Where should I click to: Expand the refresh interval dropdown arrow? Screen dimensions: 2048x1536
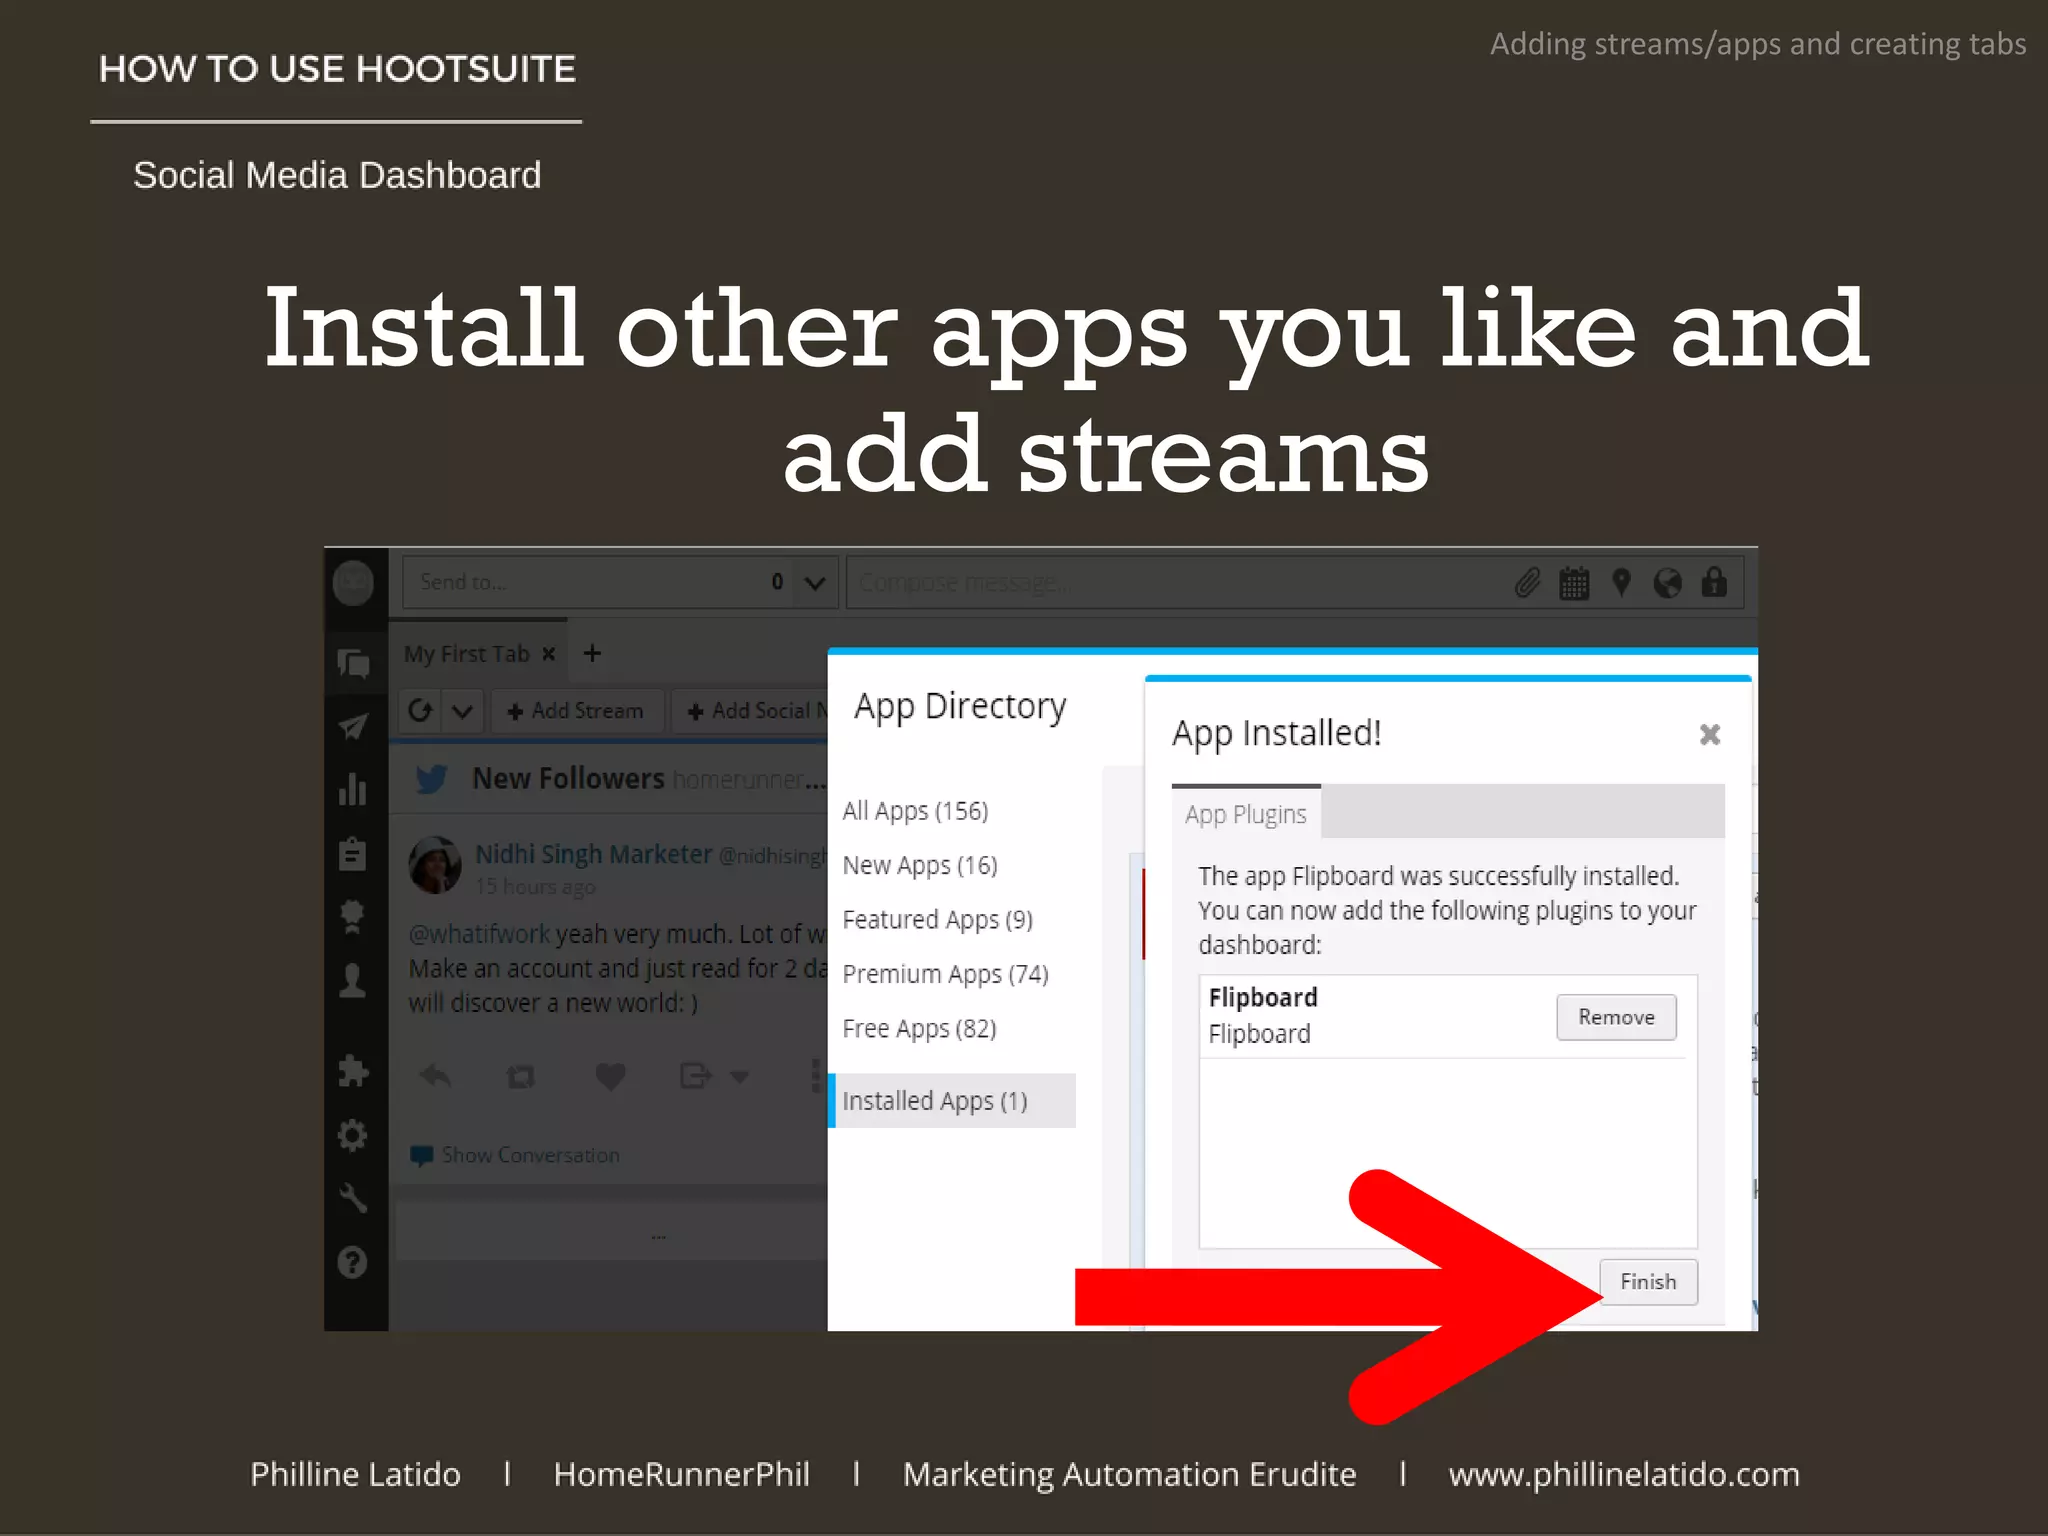[x=462, y=711]
